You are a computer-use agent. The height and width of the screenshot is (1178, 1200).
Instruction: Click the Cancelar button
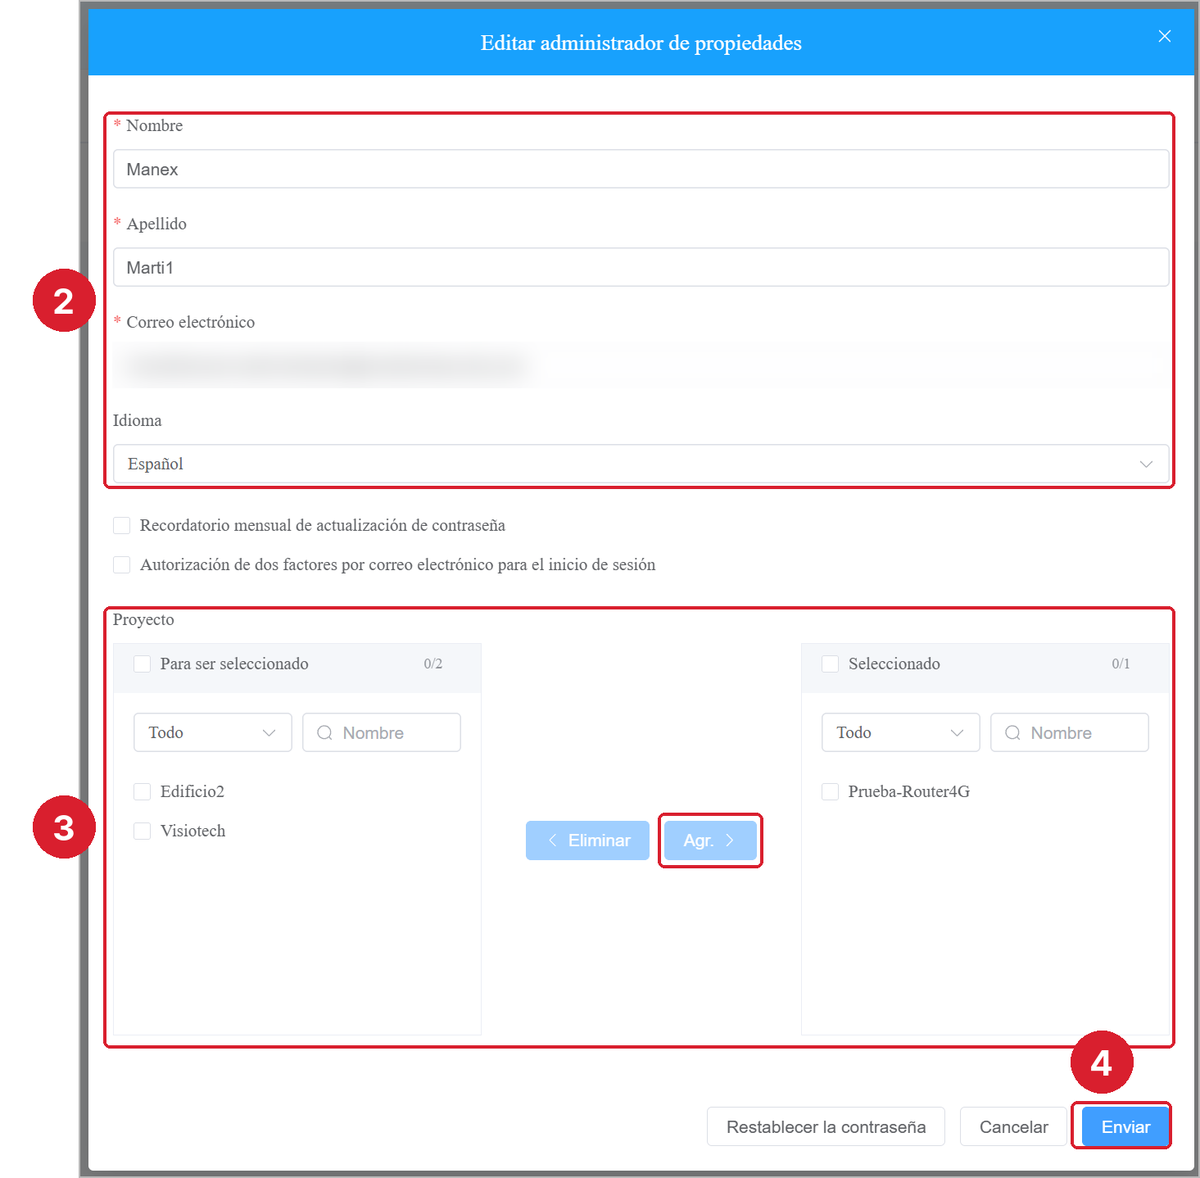[x=1014, y=1127]
